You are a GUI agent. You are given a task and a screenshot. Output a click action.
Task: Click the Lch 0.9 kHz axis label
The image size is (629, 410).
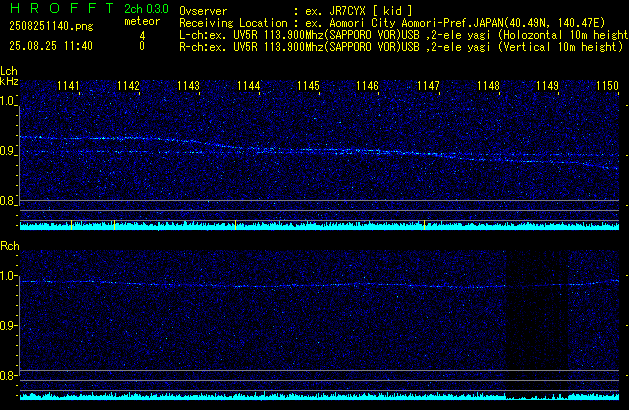tap(7, 151)
